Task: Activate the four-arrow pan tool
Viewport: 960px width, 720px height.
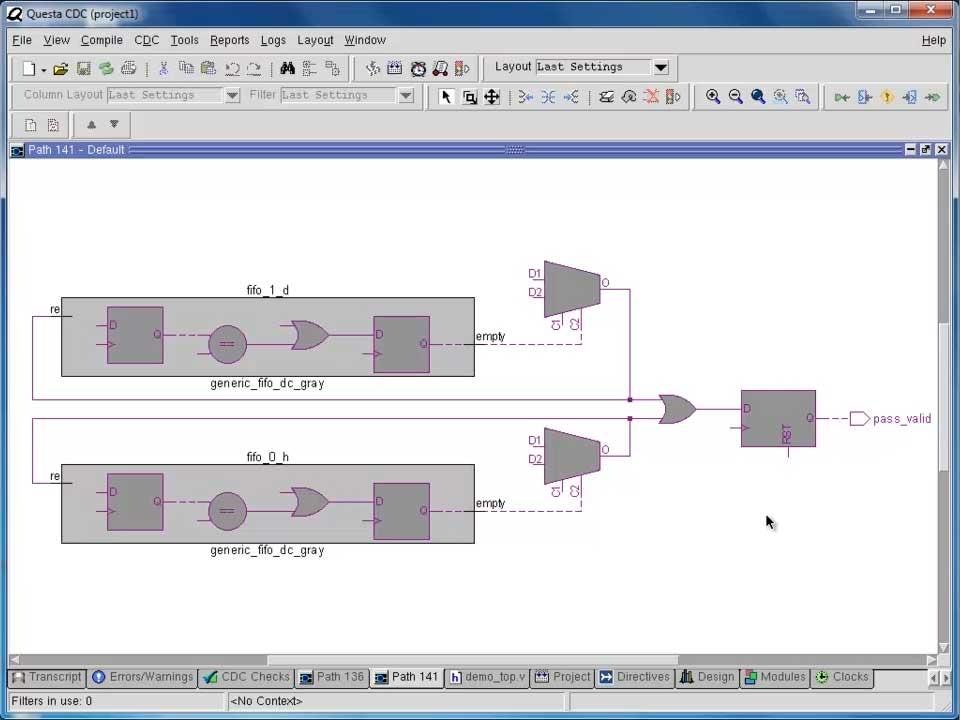Action: point(492,97)
